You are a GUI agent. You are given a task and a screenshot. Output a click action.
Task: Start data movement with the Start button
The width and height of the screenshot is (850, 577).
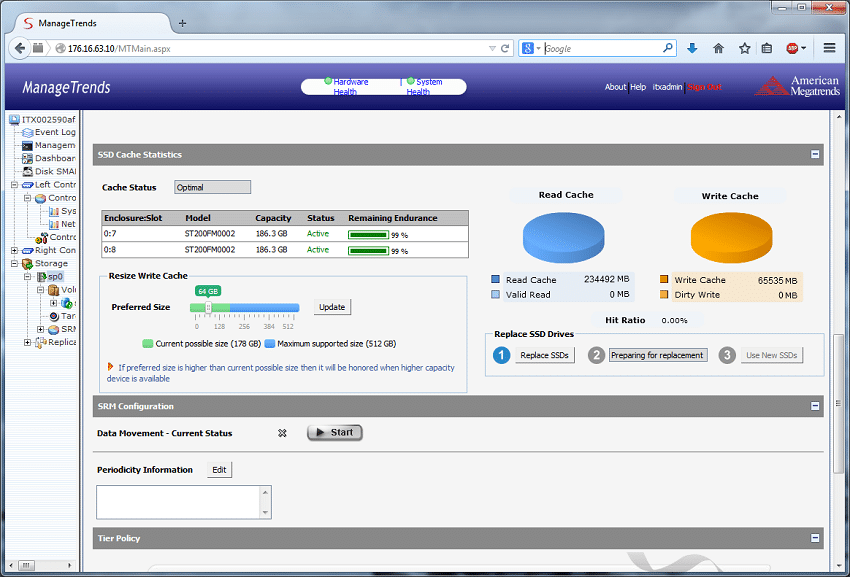tap(335, 433)
